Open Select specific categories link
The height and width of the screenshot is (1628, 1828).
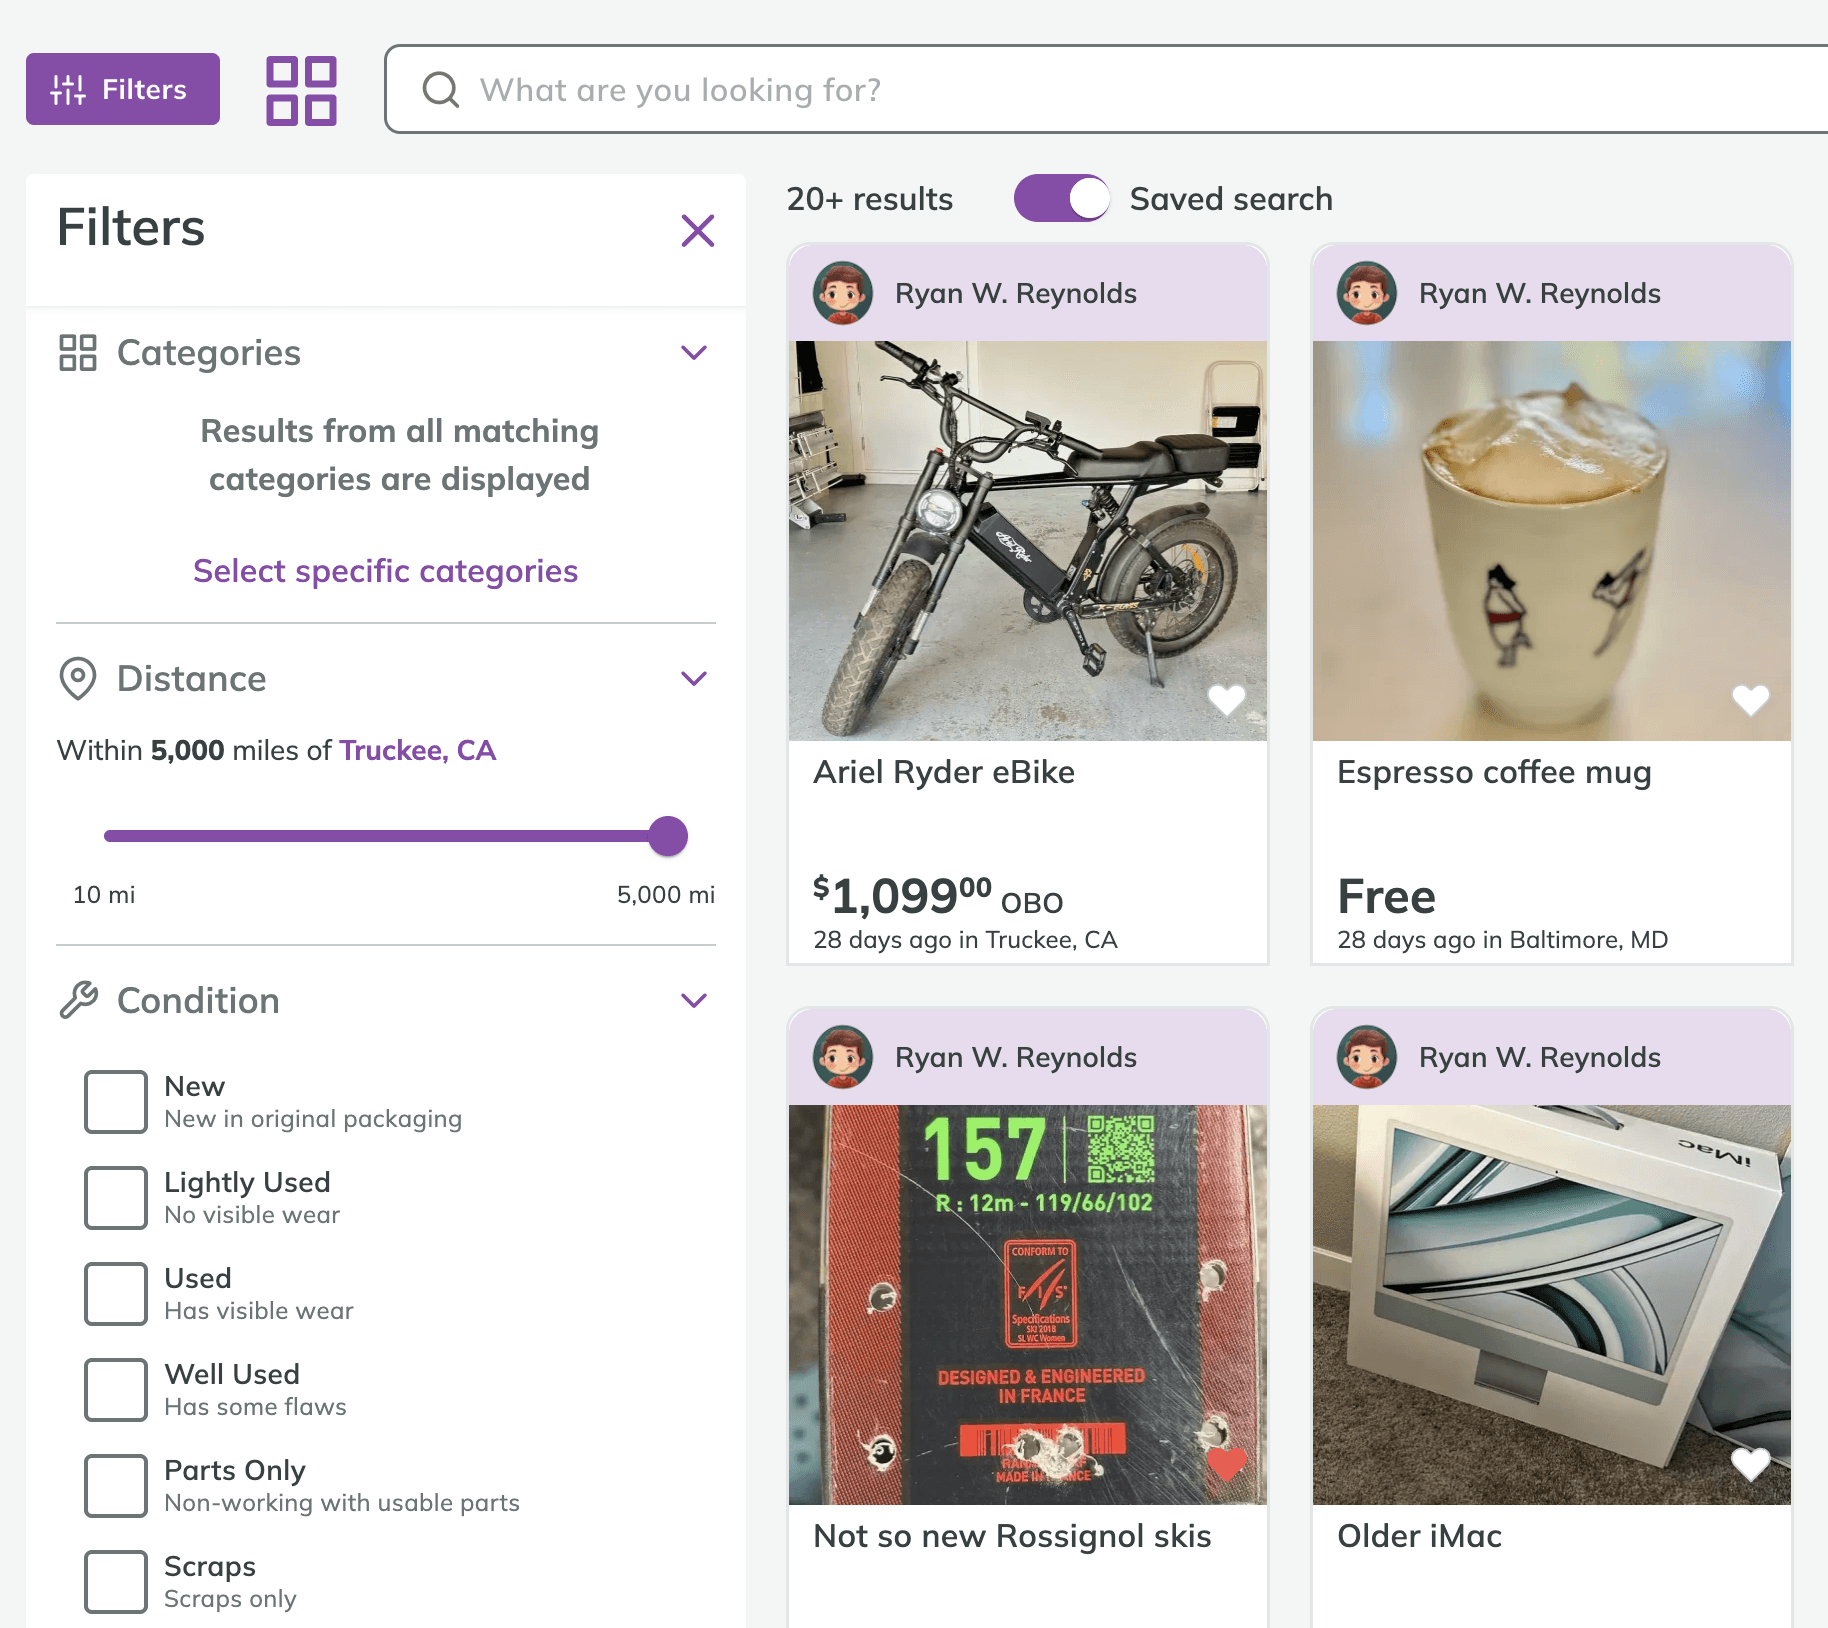(386, 570)
